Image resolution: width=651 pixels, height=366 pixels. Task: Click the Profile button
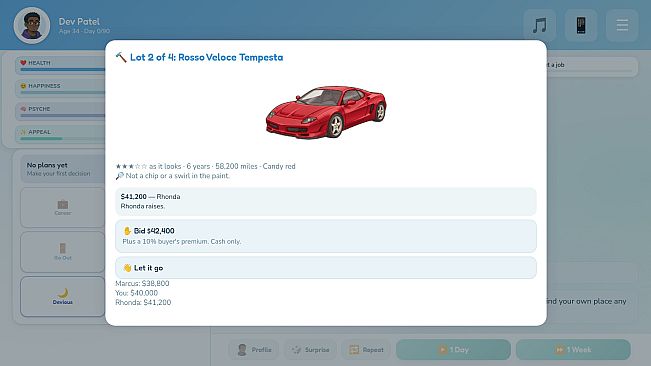[254, 350]
